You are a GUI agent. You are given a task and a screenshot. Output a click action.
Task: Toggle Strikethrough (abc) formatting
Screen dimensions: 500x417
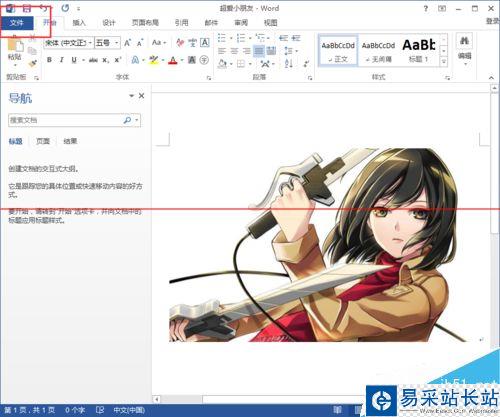point(93,60)
